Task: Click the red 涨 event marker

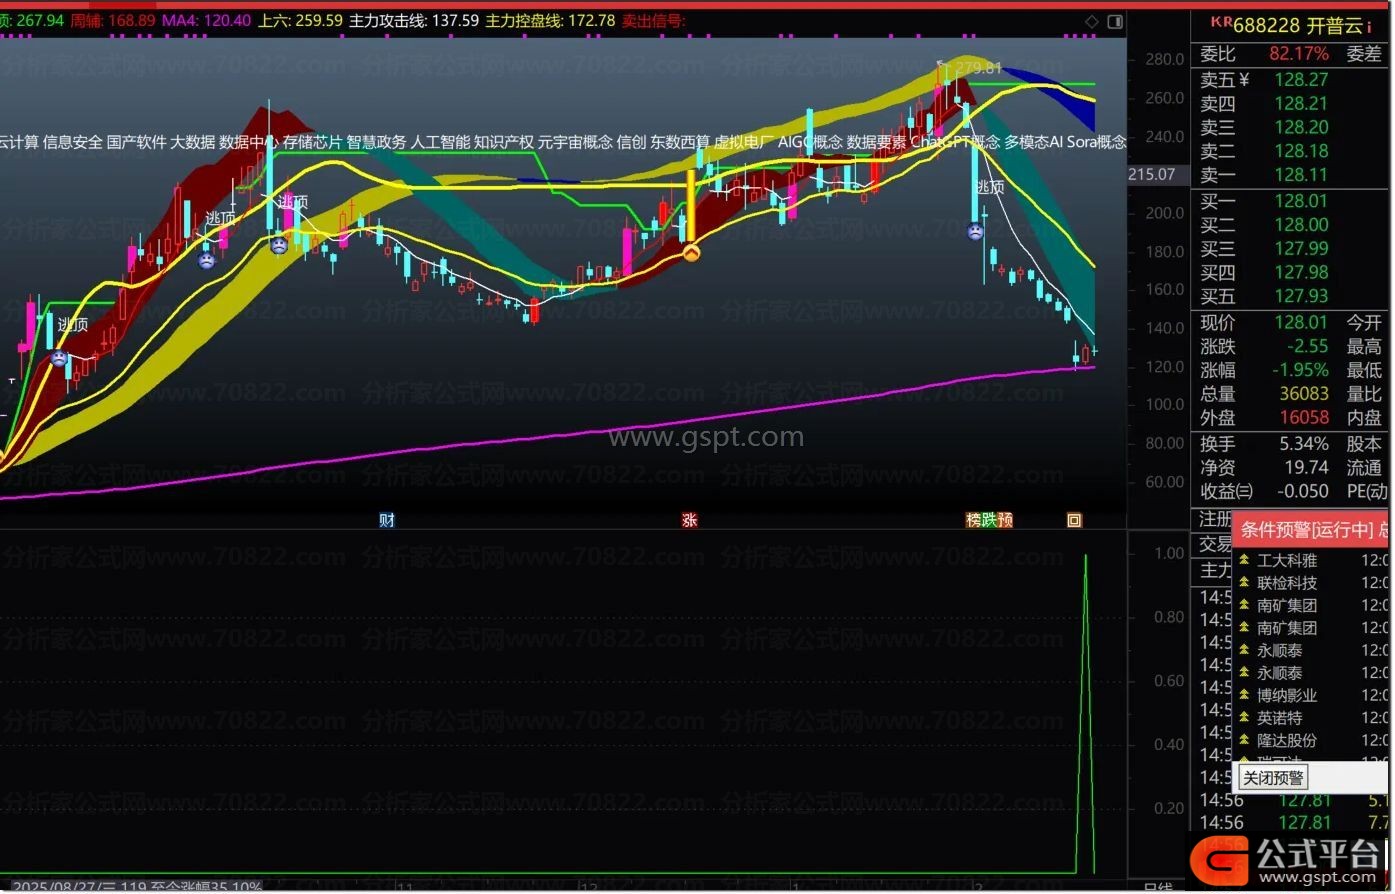Action: click(689, 520)
